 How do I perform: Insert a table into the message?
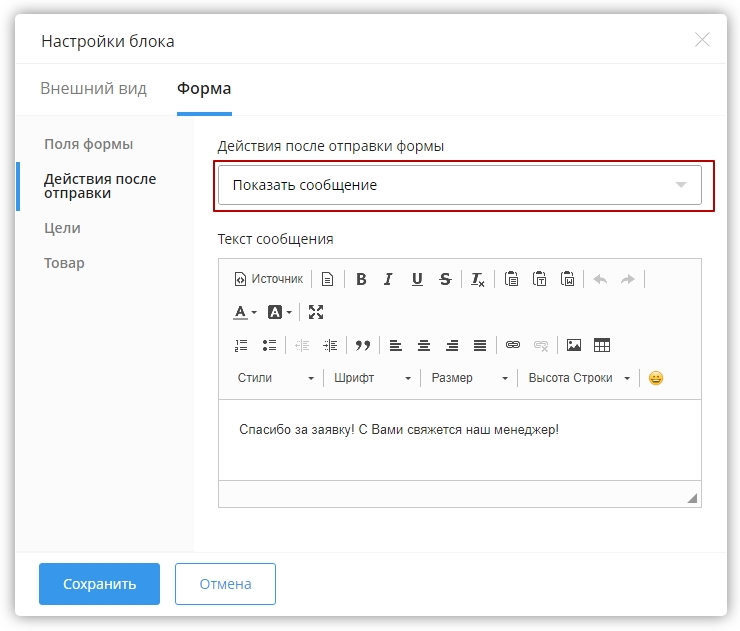[602, 345]
